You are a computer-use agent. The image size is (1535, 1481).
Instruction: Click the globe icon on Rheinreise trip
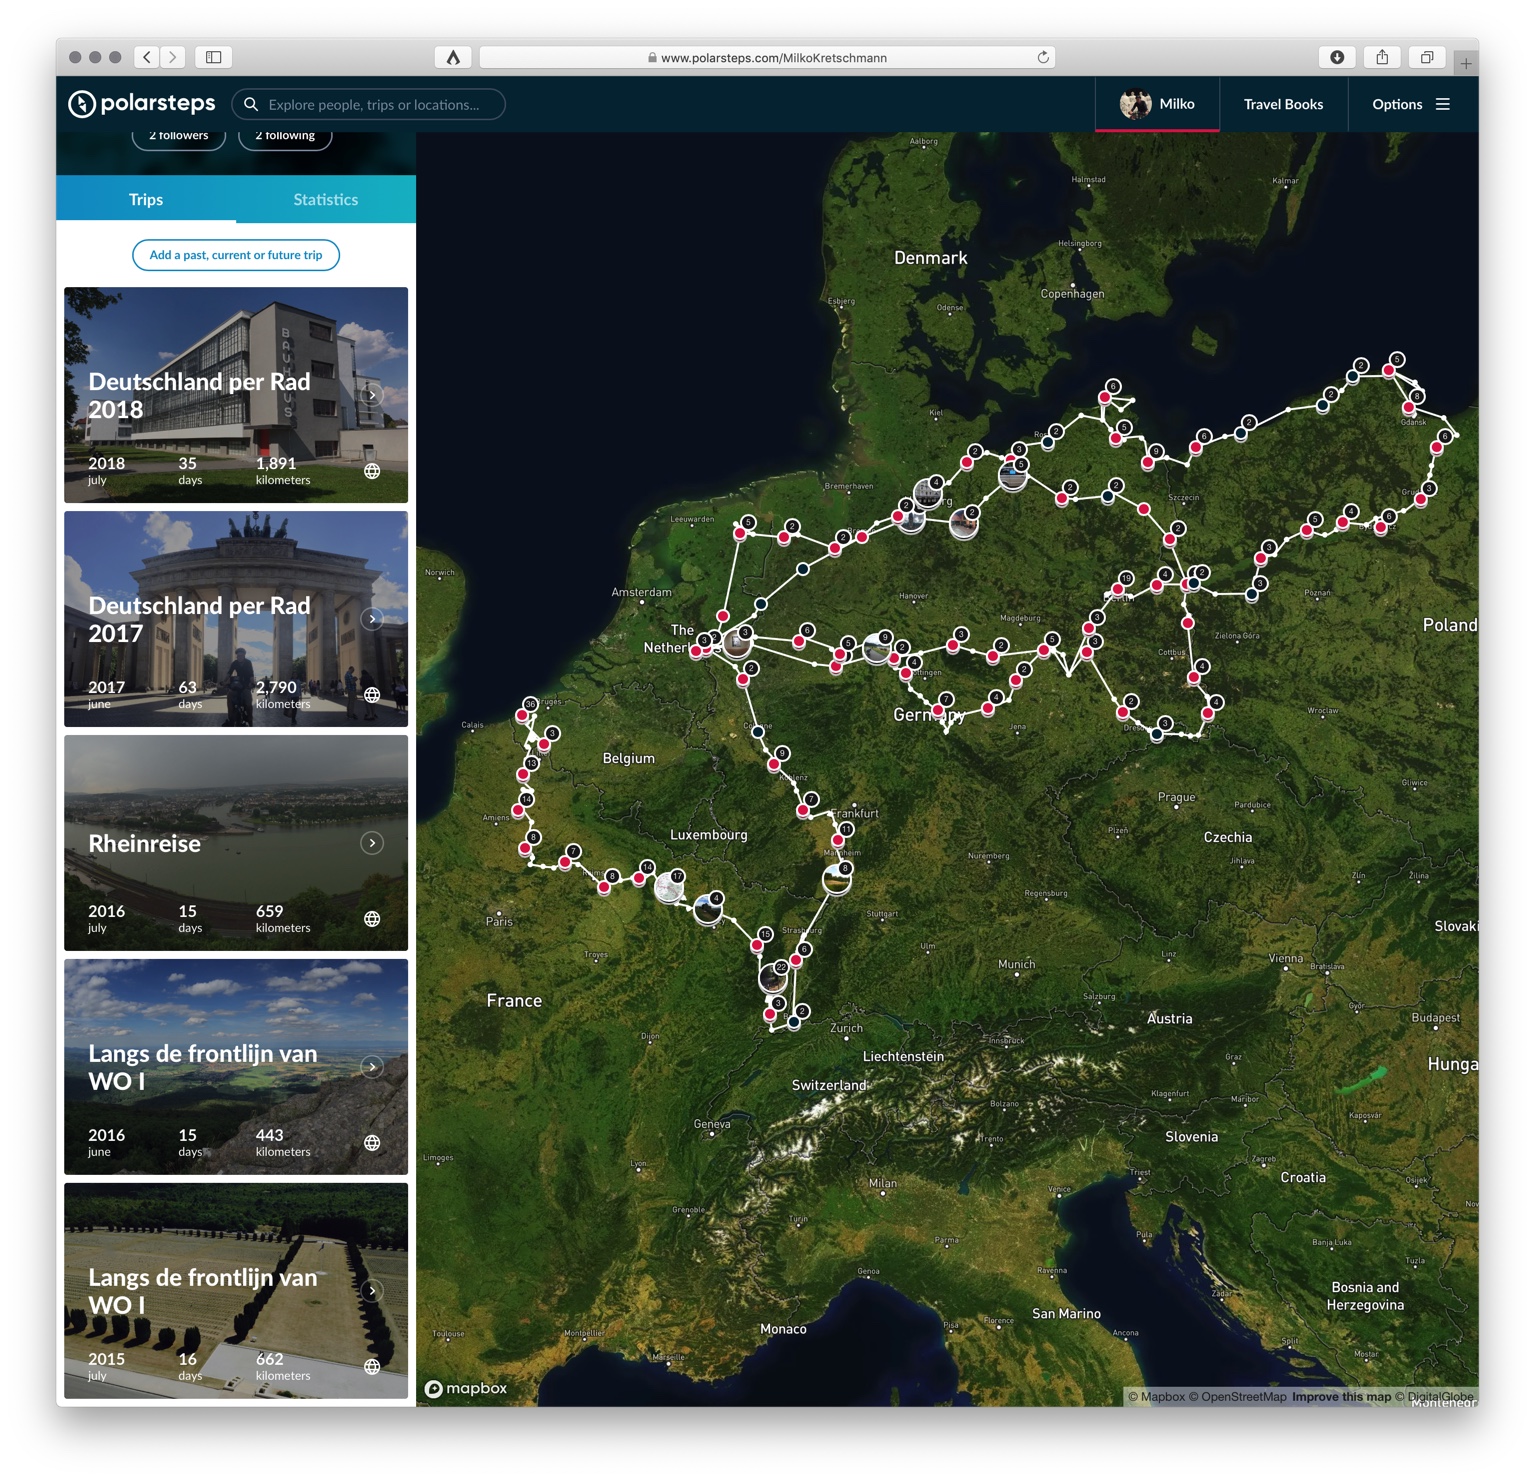coord(372,919)
